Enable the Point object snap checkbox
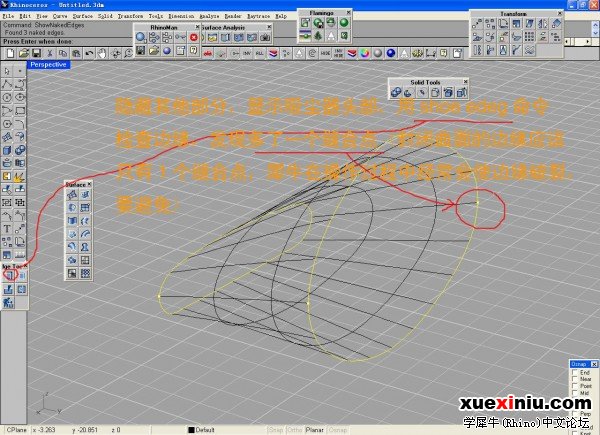This screenshot has width=600, height=435. (574, 386)
